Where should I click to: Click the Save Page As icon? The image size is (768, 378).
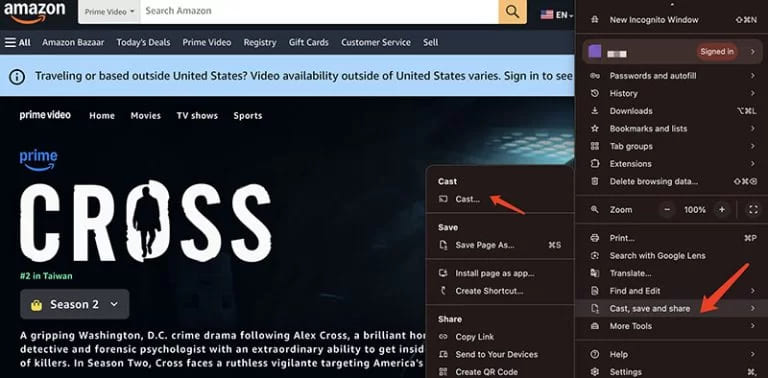point(443,245)
